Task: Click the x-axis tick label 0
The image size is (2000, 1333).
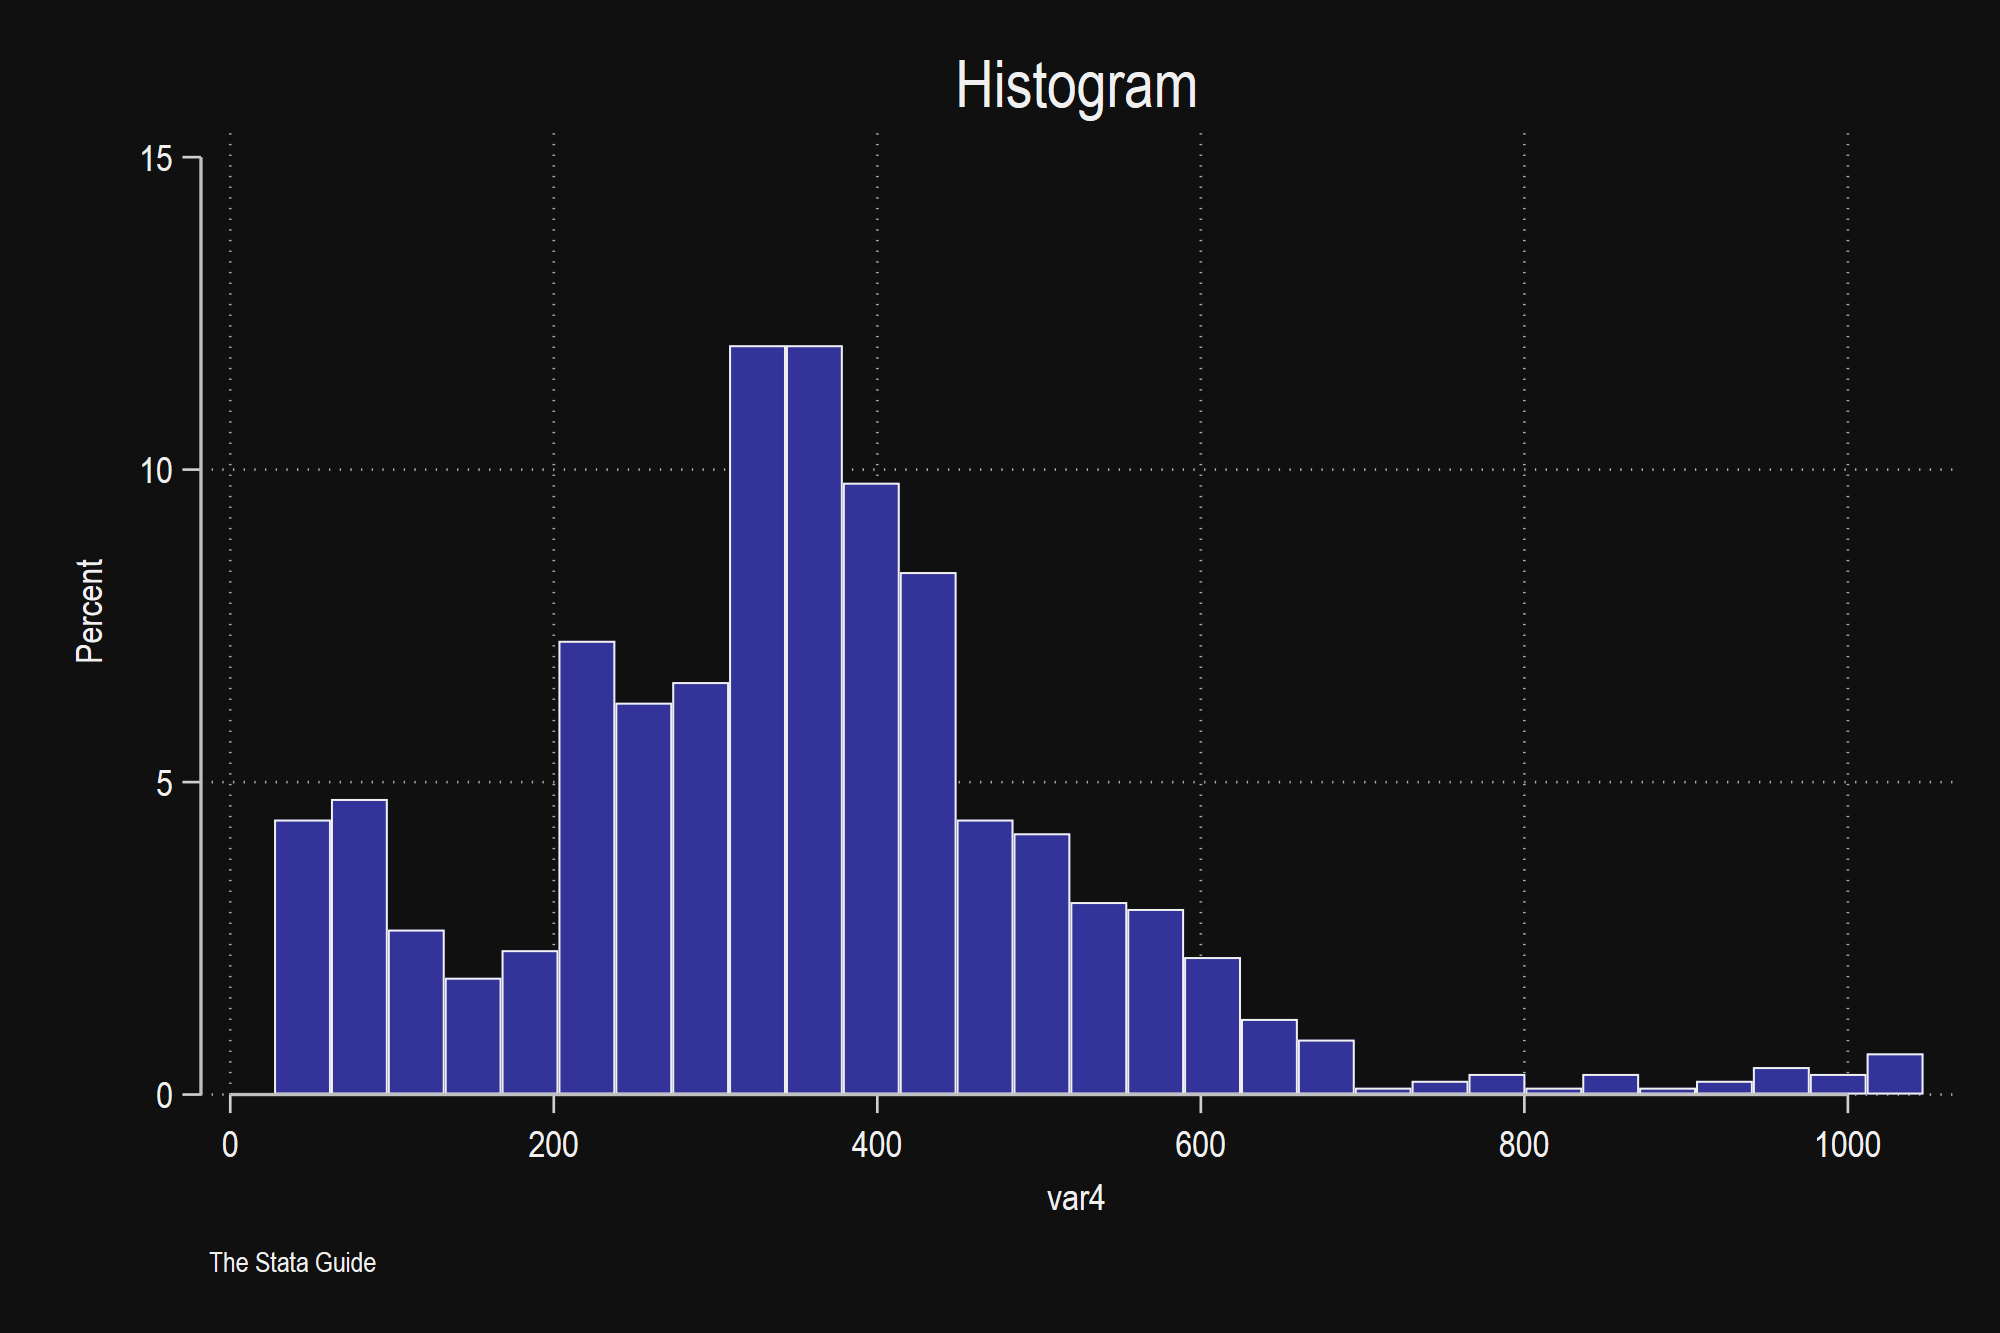Action: 230,1145
